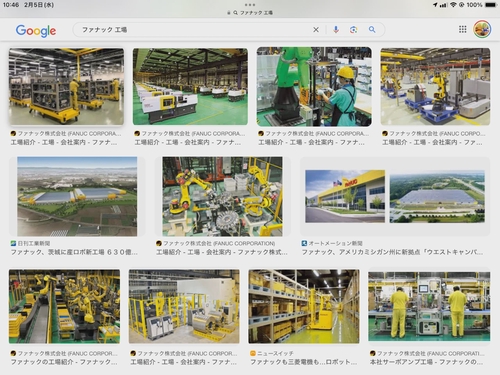The width and height of the screenshot is (500, 375).
Task: Start voice search with microphone icon
Action: tap(336, 30)
